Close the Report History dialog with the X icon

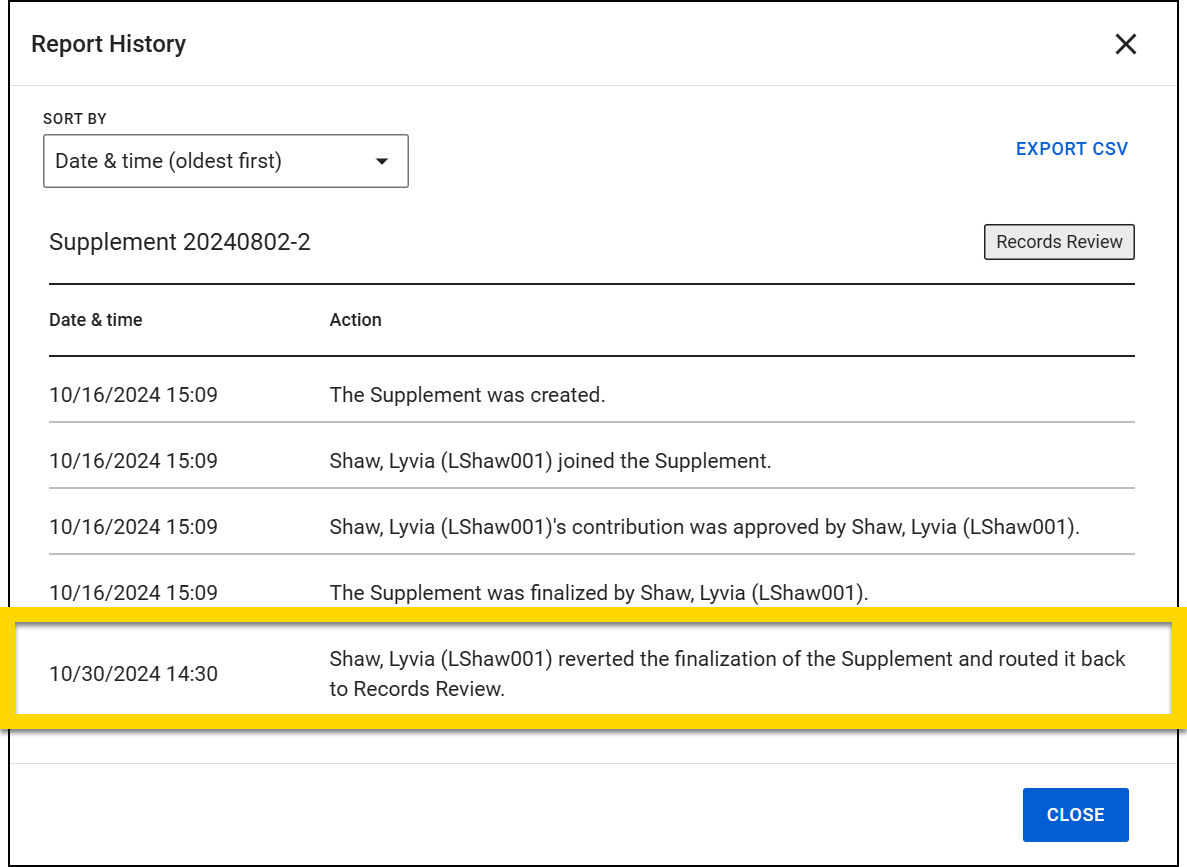click(1126, 44)
